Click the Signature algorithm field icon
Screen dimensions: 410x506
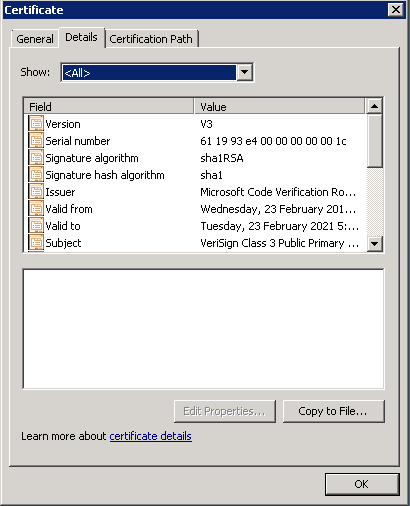[x=36, y=158]
